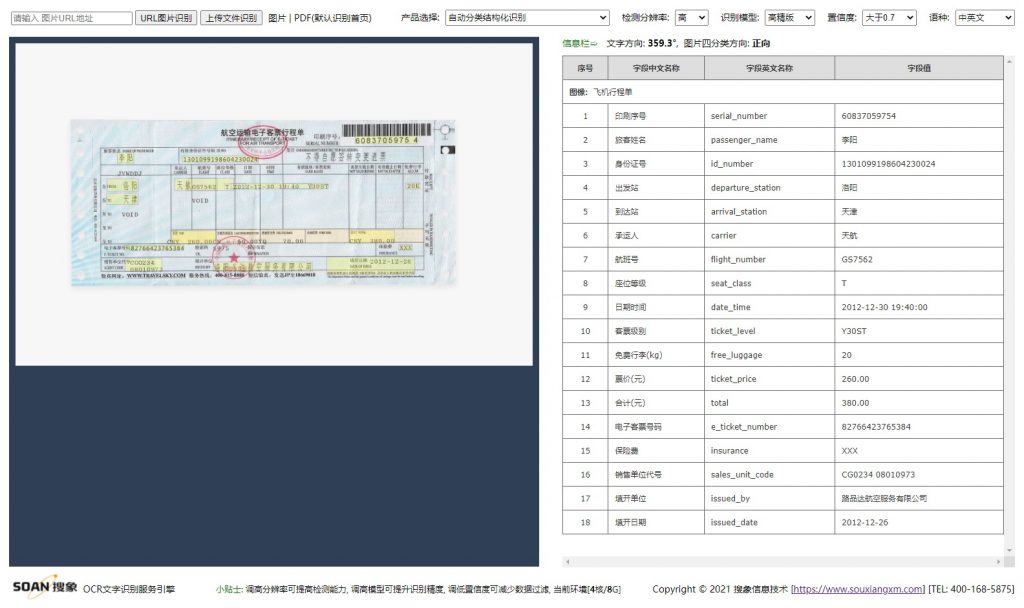Click the 上传文件识别 upload button
Image resolution: width=1024 pixels, height=608 pixels.
coord(231,18)
